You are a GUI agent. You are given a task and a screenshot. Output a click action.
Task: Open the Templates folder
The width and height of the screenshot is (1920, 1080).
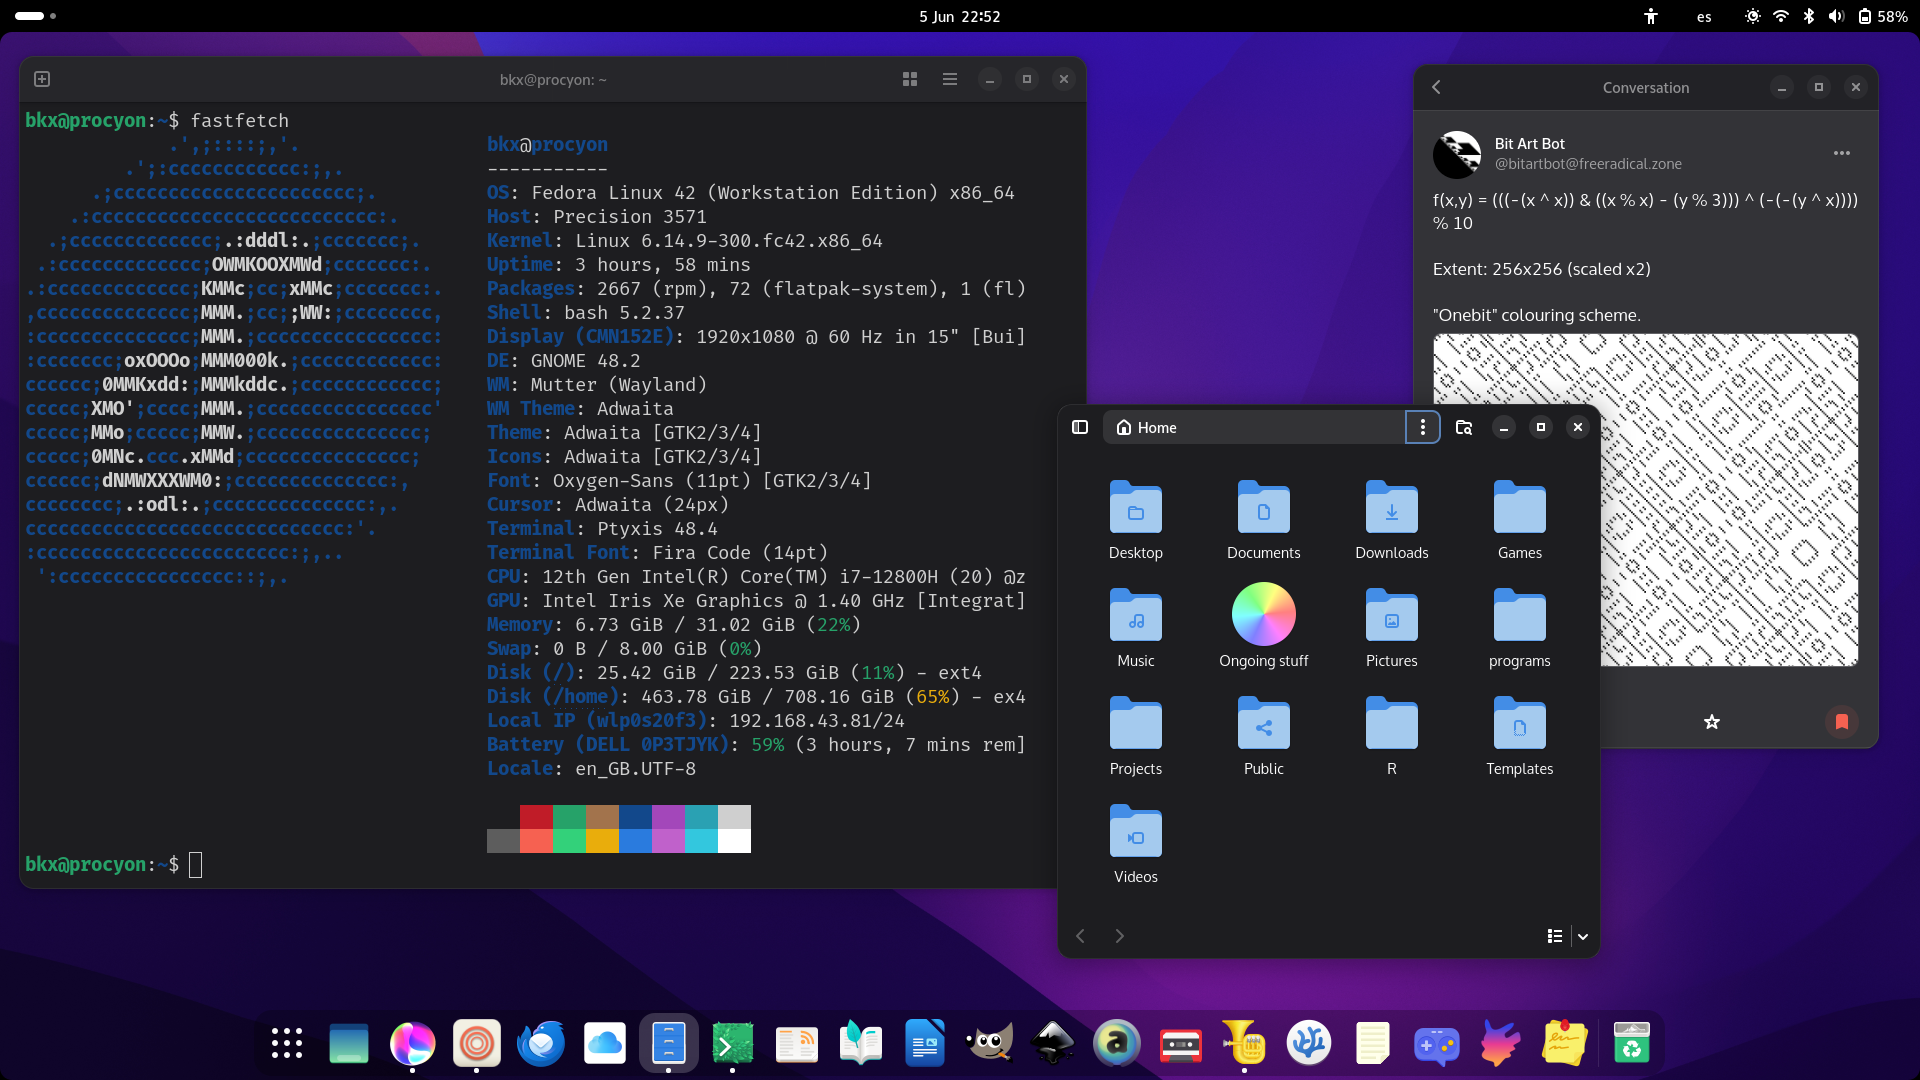click(x=1520, y=736)
